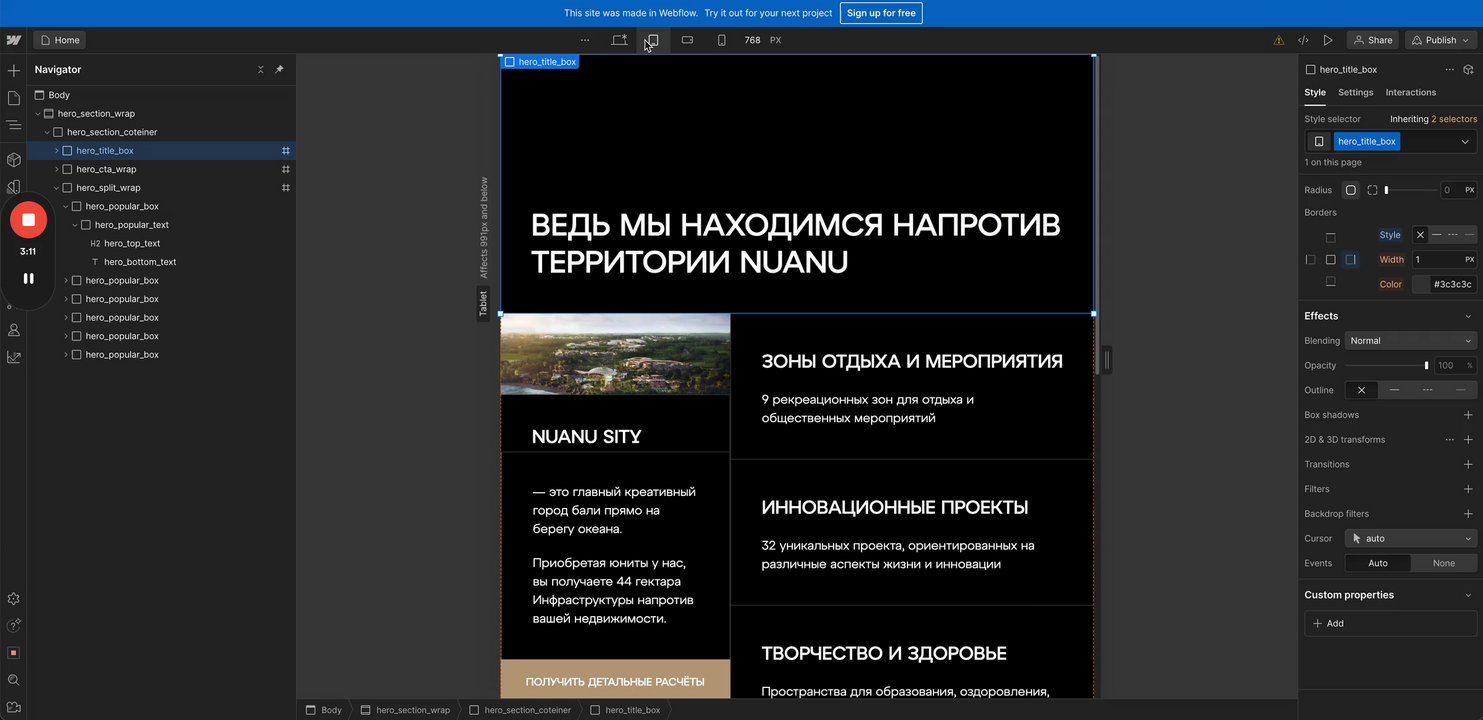The width and height of the screenshot is (1483, 720).
Task: Open the Settings gear in left sidebar
Action: tap(14, 599)
